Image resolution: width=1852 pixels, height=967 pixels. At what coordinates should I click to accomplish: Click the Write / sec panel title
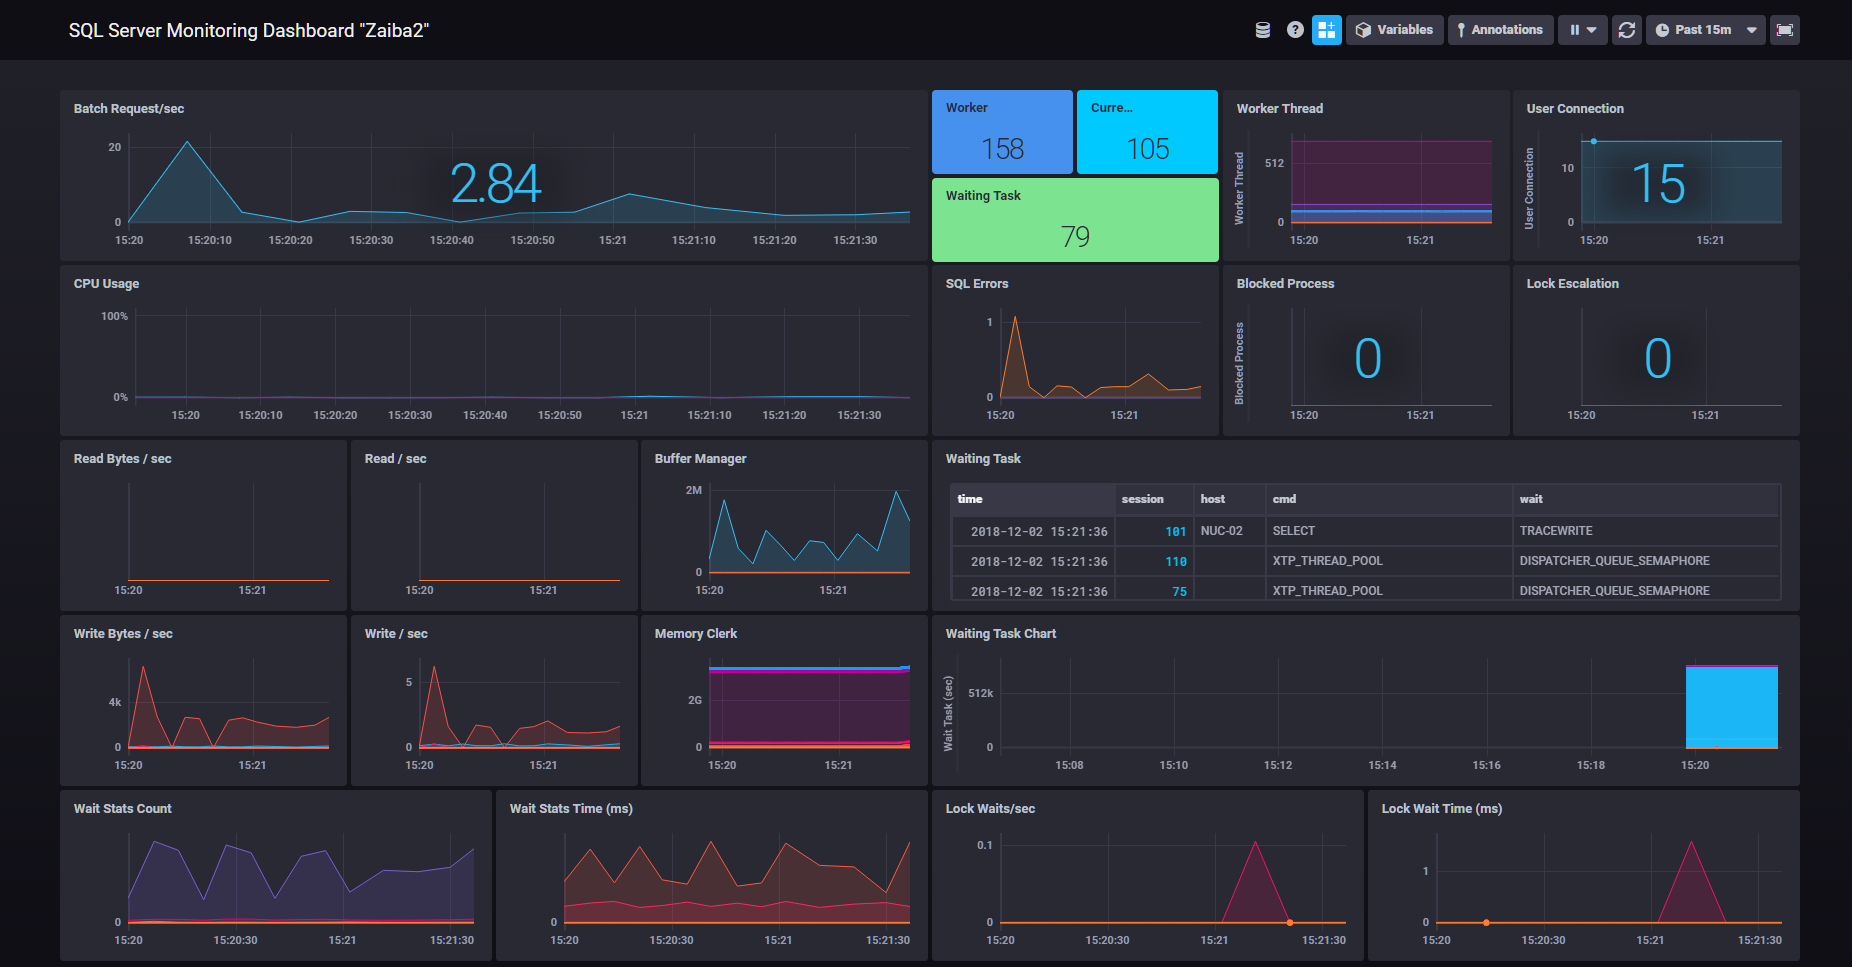pyautogui.click(x=396, y=634)
